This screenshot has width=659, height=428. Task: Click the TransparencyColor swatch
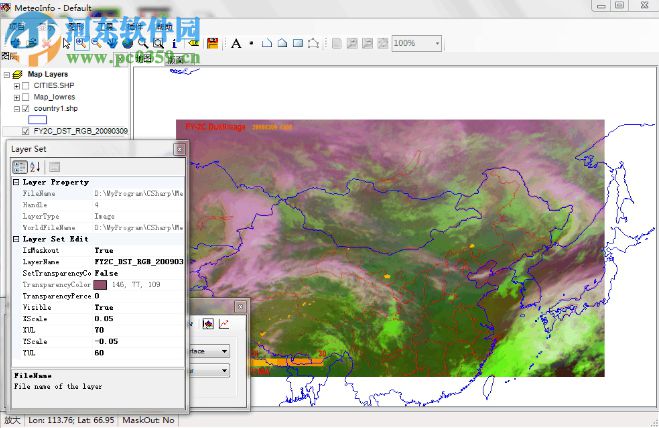pos(100,285)
